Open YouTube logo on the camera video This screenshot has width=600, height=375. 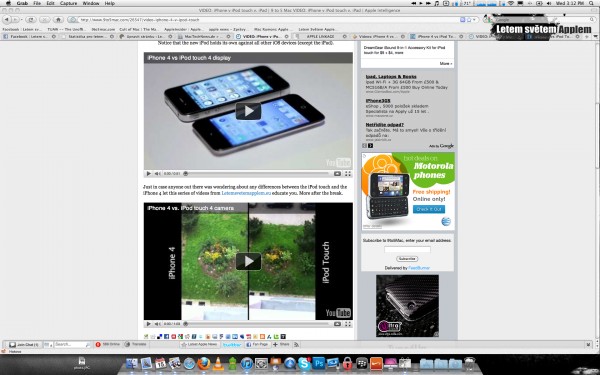click(338, 313)
